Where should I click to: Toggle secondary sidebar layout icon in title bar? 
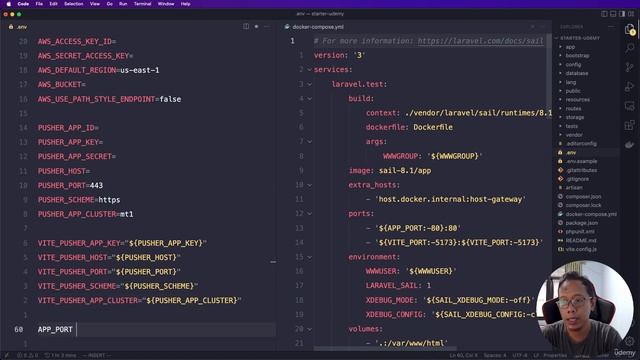(x=622, y=14)
